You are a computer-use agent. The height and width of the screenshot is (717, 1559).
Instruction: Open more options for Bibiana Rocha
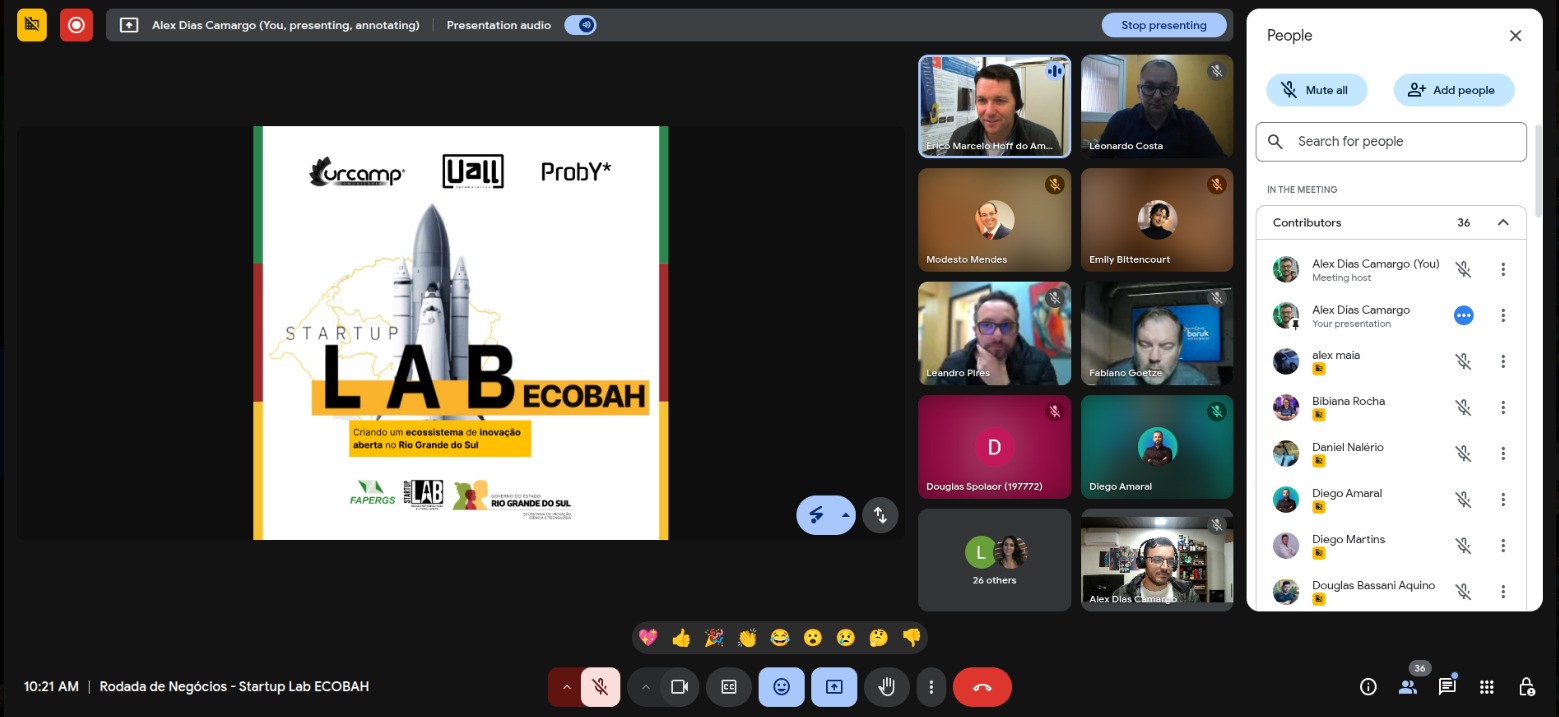(1503, 407)
